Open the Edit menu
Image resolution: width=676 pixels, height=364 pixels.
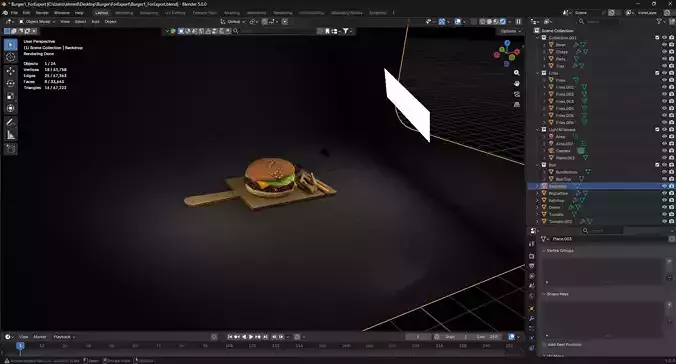pos(26,13)
